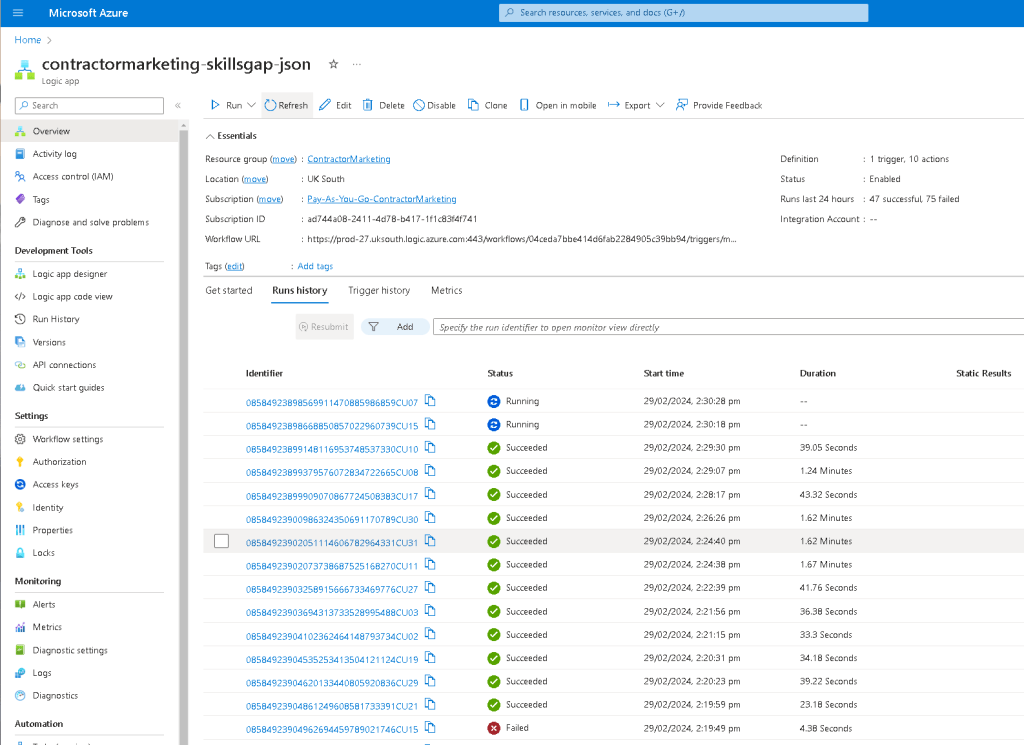The image size is (1024, 745).
Task: Disable the logic app
Action: 435,105
